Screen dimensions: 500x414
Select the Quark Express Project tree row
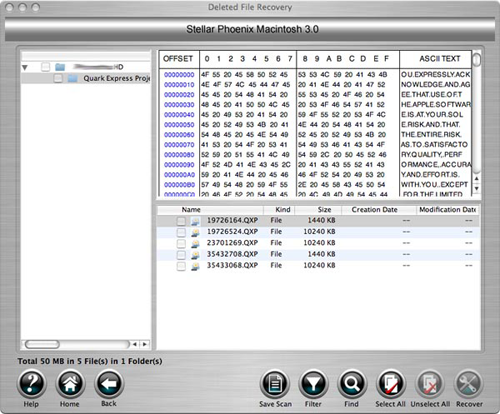pos(86,79)
